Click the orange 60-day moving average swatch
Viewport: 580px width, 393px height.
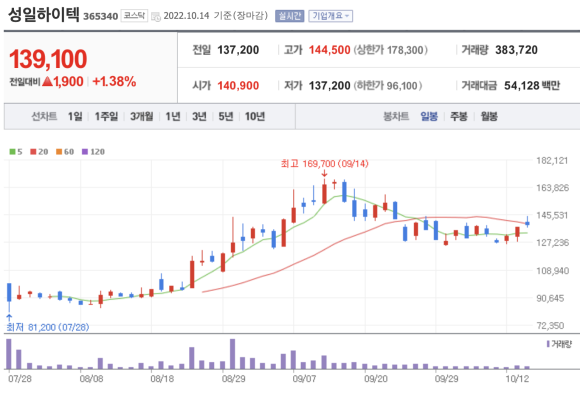(59, 152)
